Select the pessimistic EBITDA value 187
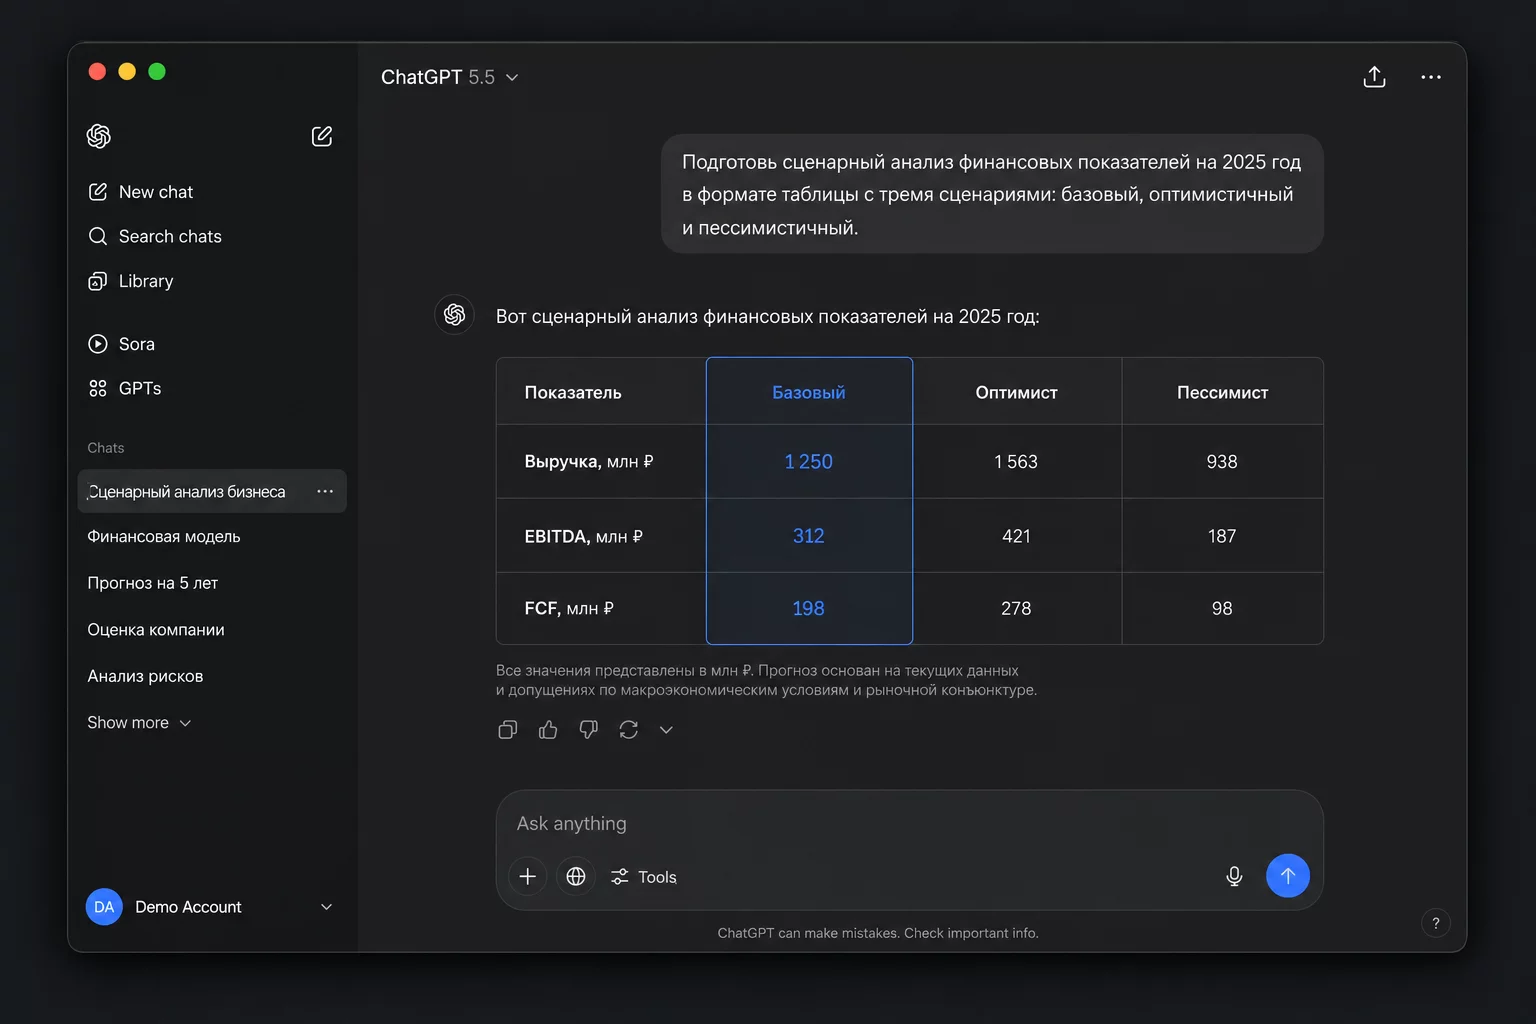Viewport: 1536px width, 1024px height. [1222, 536]
